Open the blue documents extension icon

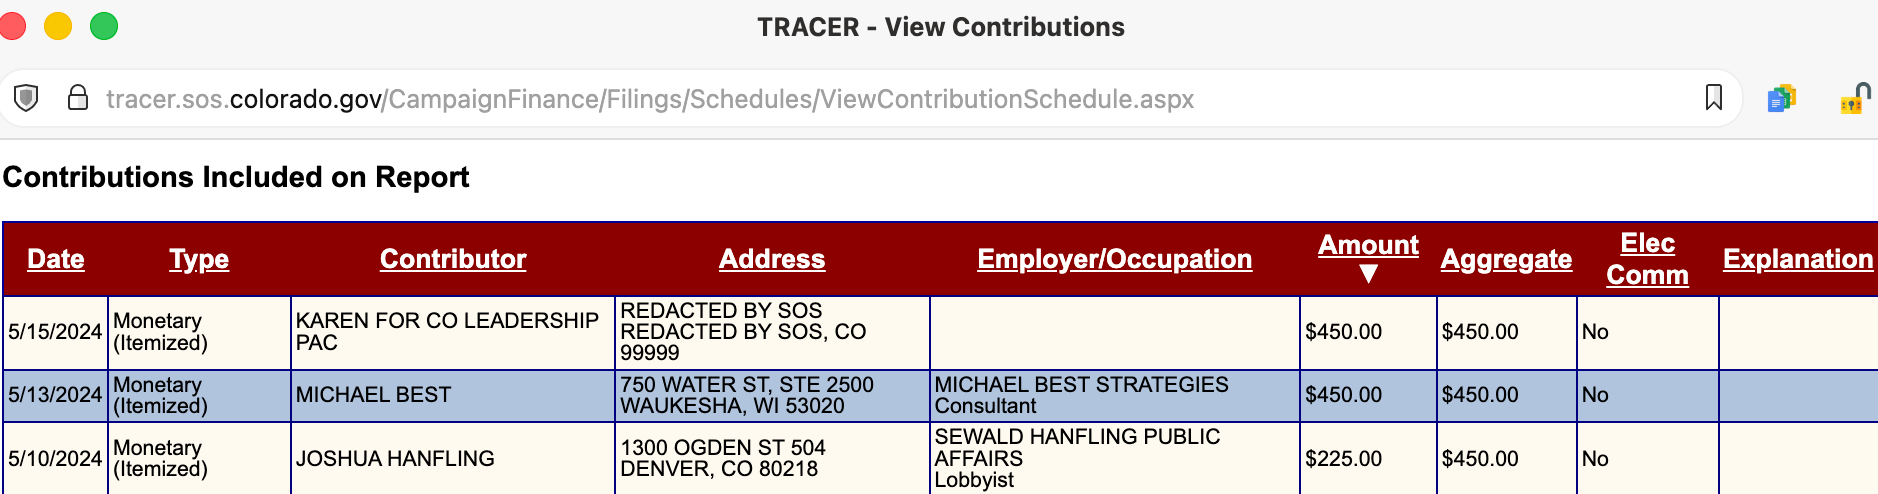pos(1781,99)
